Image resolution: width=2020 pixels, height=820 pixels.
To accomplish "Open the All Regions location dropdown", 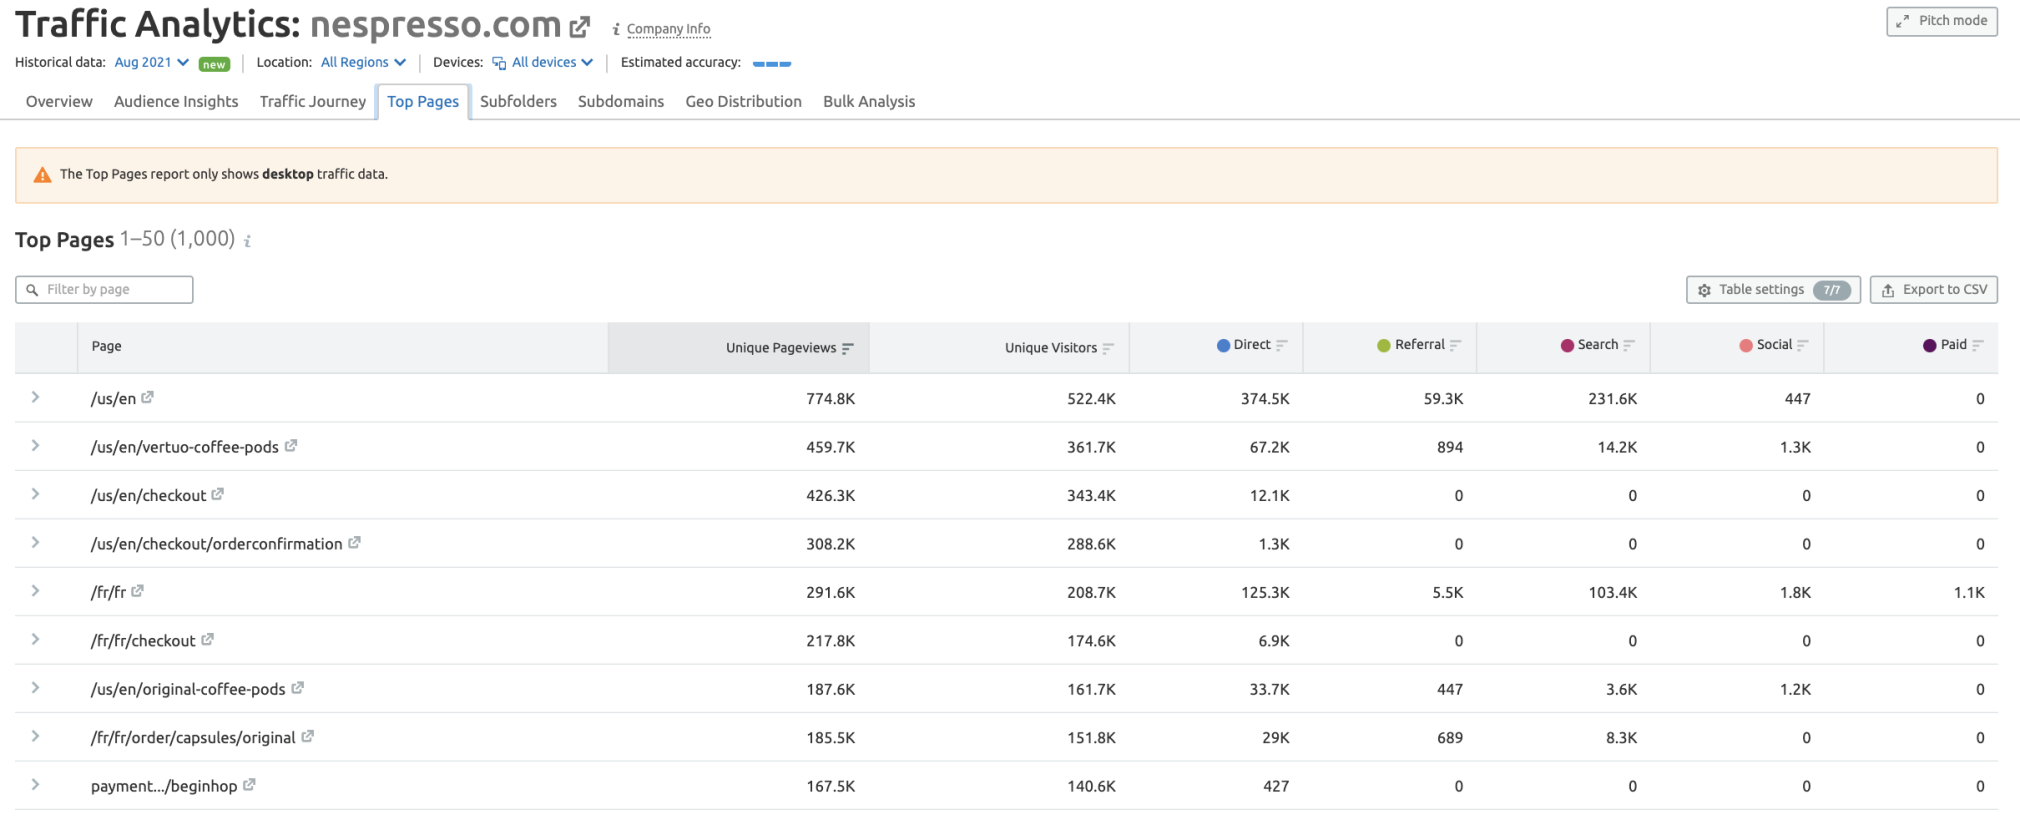I will [363, 62].
